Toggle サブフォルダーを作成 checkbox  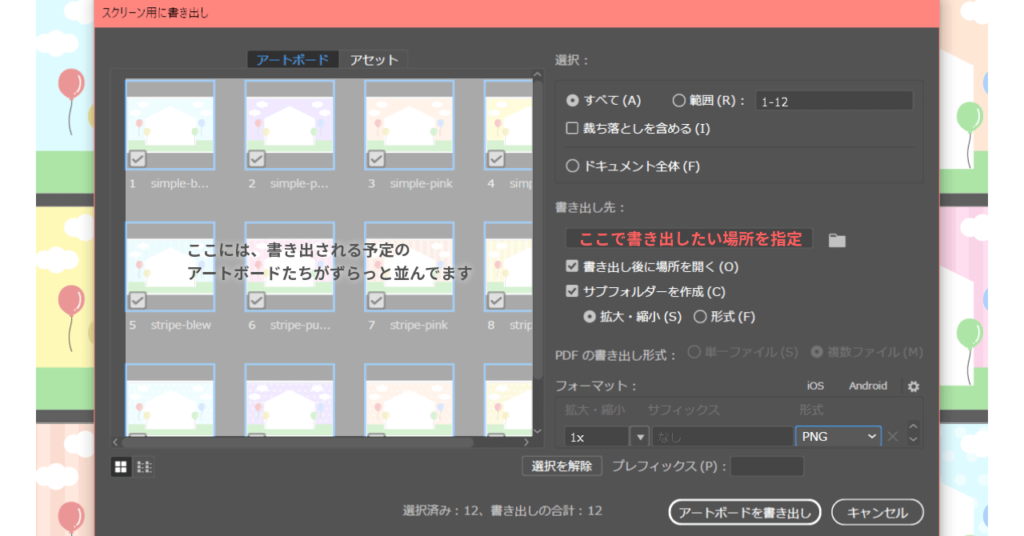click(572, 292)
